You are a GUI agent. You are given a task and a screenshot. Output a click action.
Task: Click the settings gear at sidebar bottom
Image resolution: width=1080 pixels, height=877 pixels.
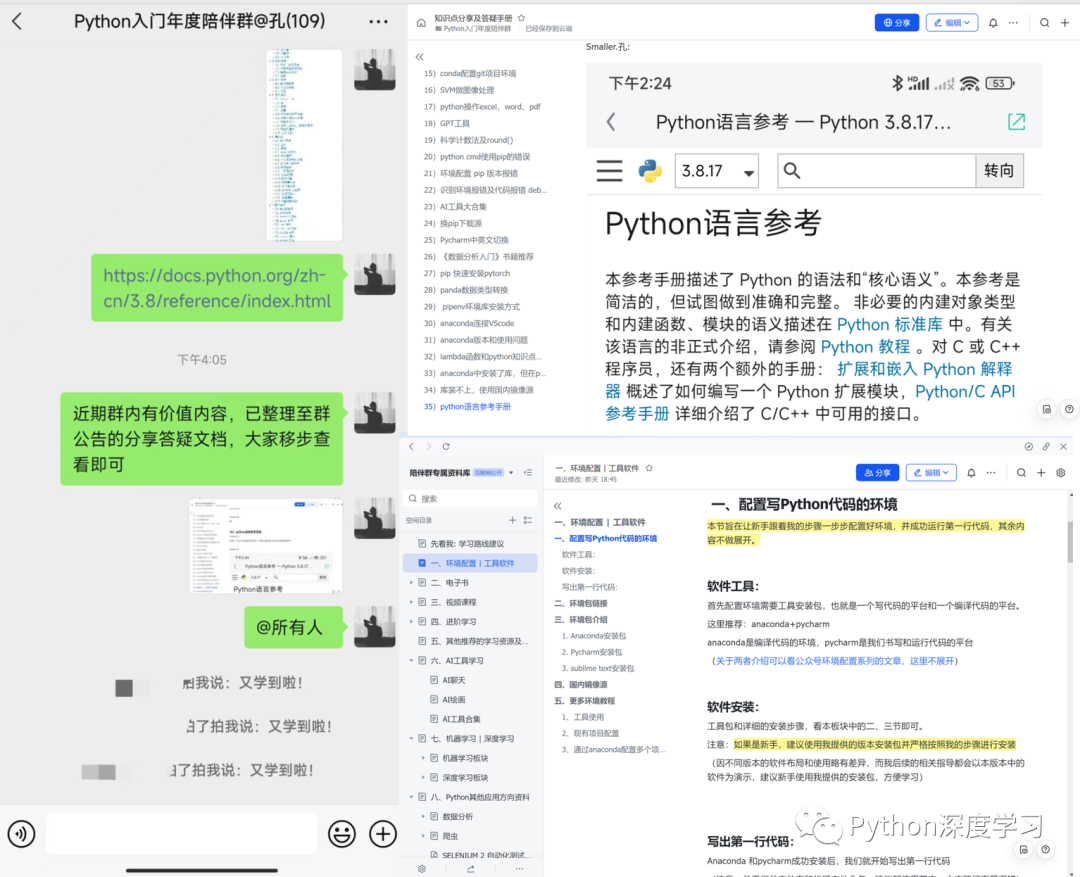pyautogui.click(x=422, y=869)
